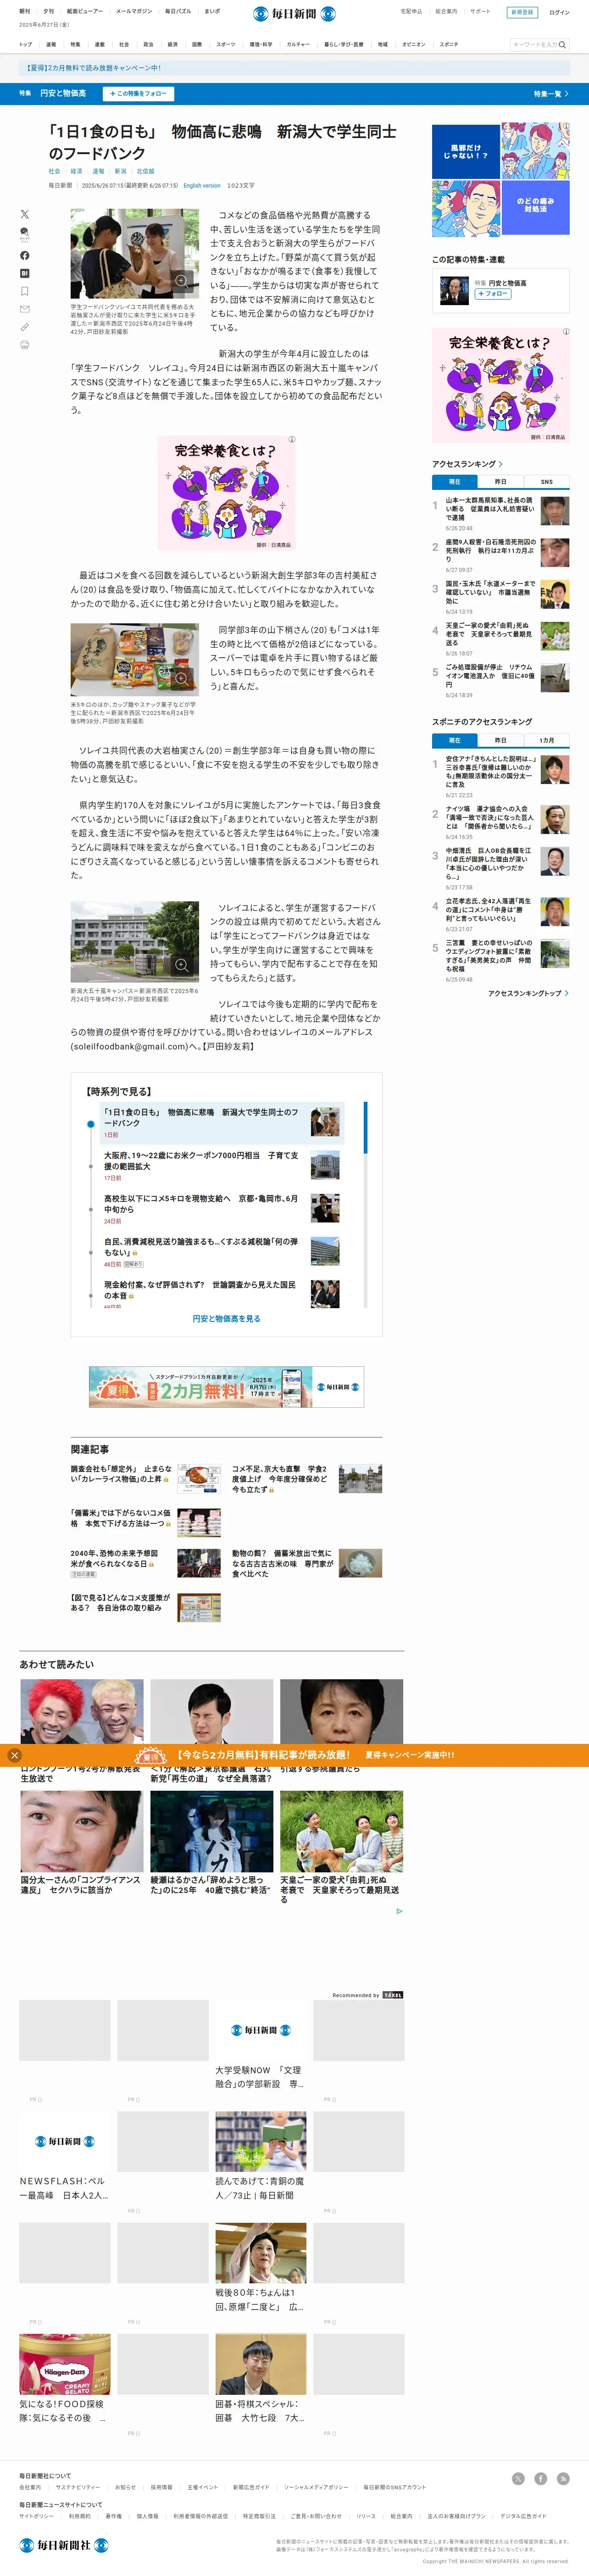
Task: Click 新規登録 button in header
Action: 521,12
